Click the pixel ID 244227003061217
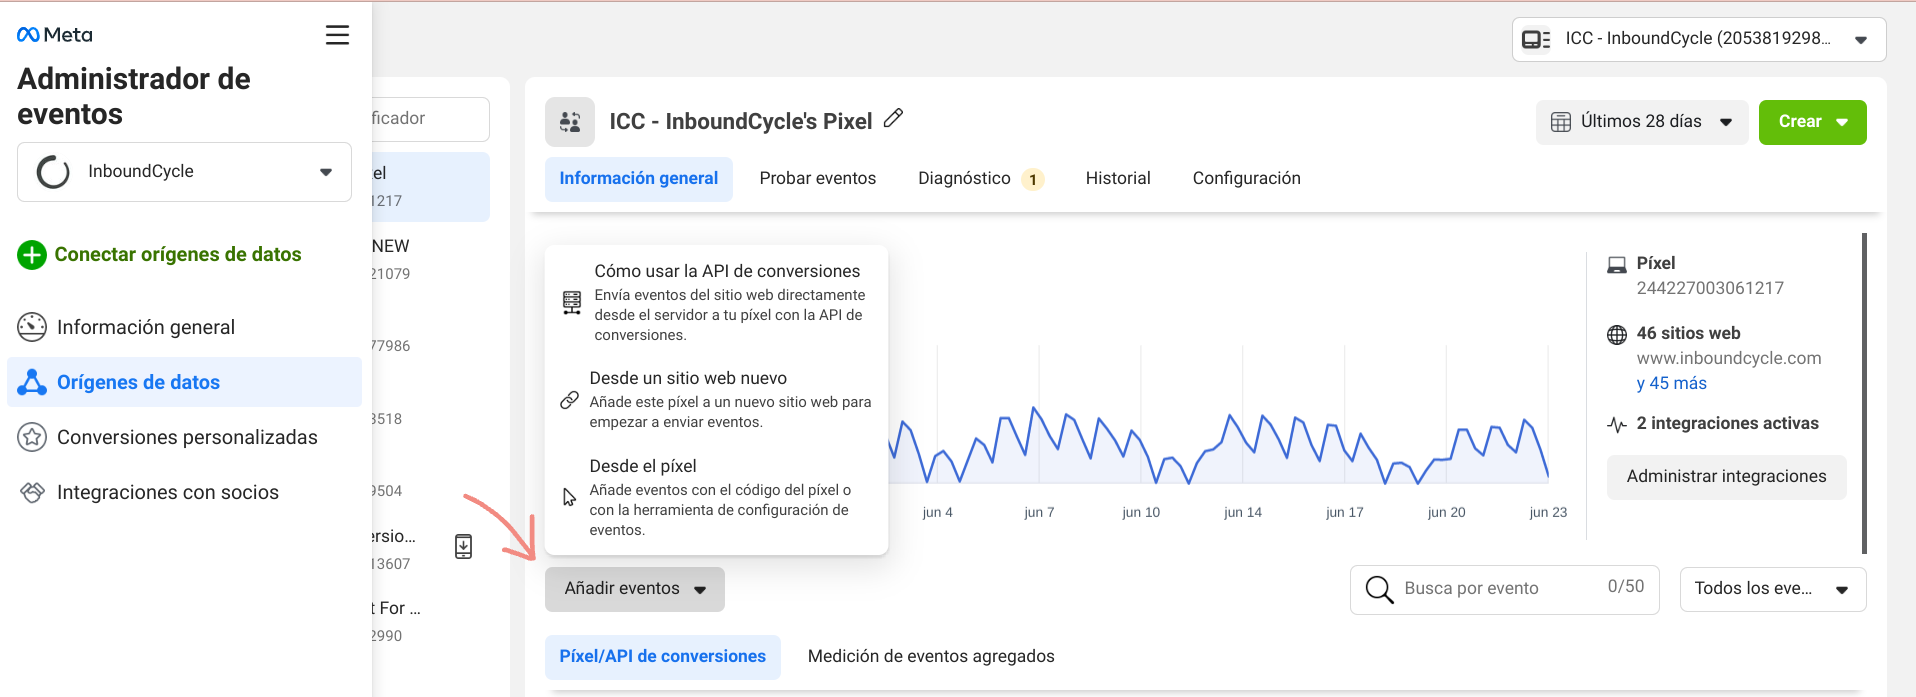1916x697 pixels. pyautogui.click(x=1710, y=289)
